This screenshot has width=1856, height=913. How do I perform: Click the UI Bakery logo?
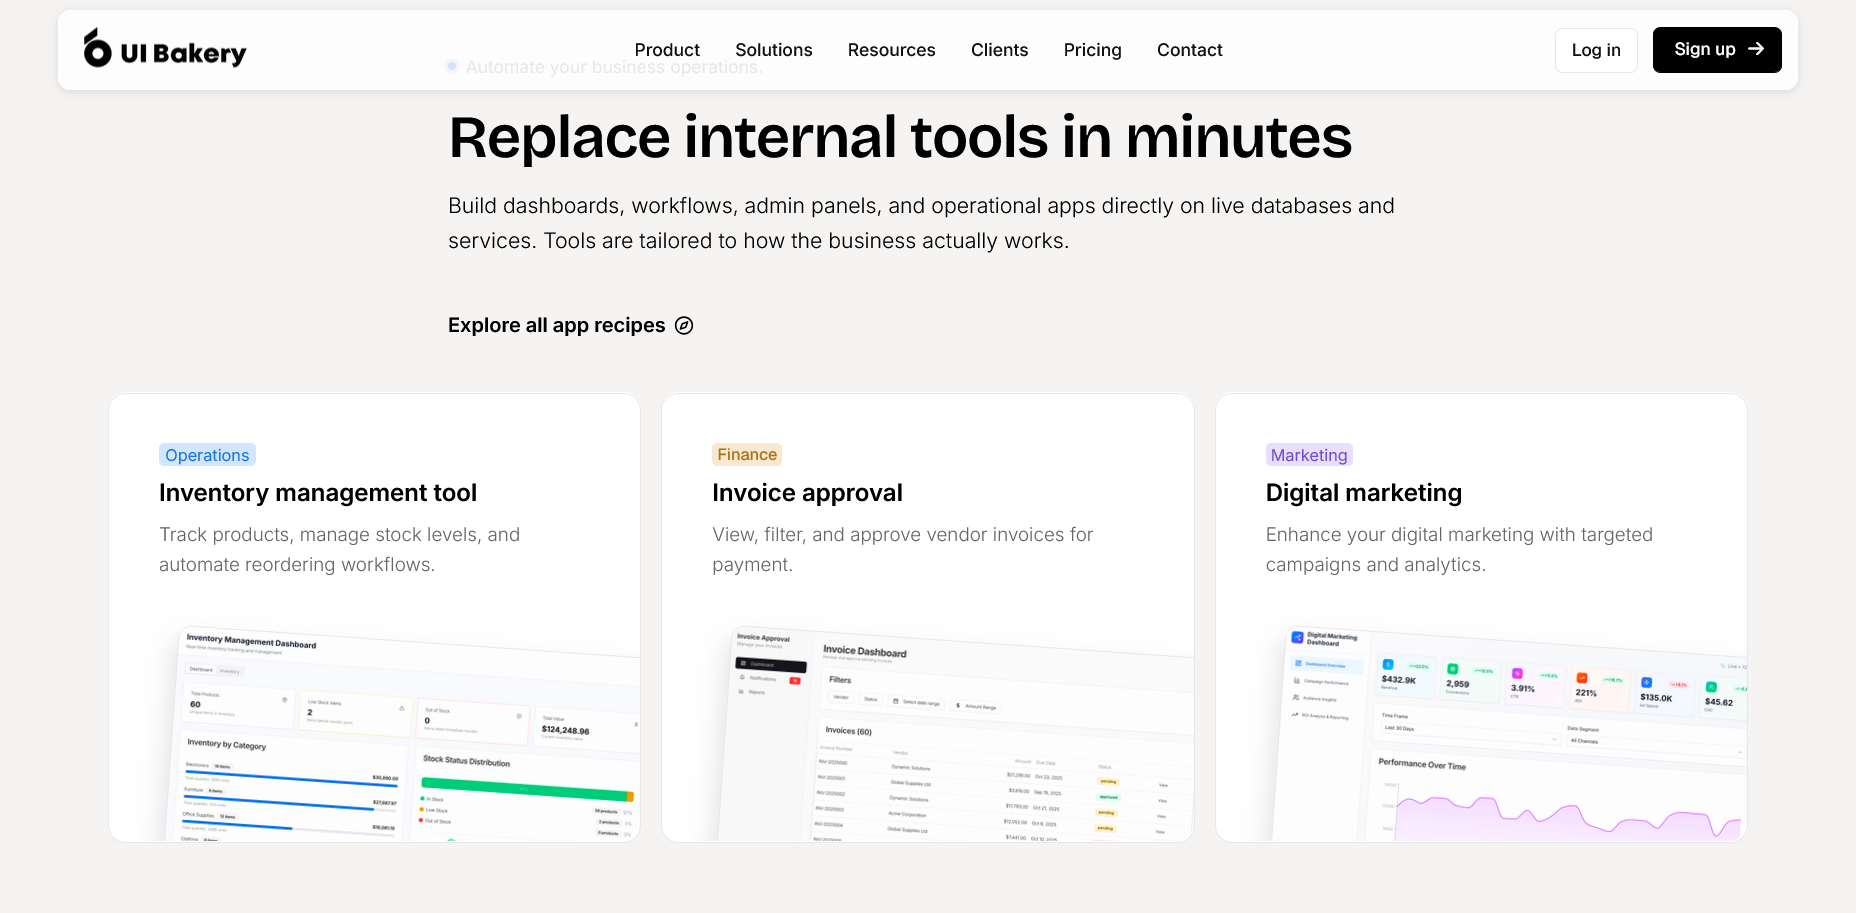coord(165,49)
